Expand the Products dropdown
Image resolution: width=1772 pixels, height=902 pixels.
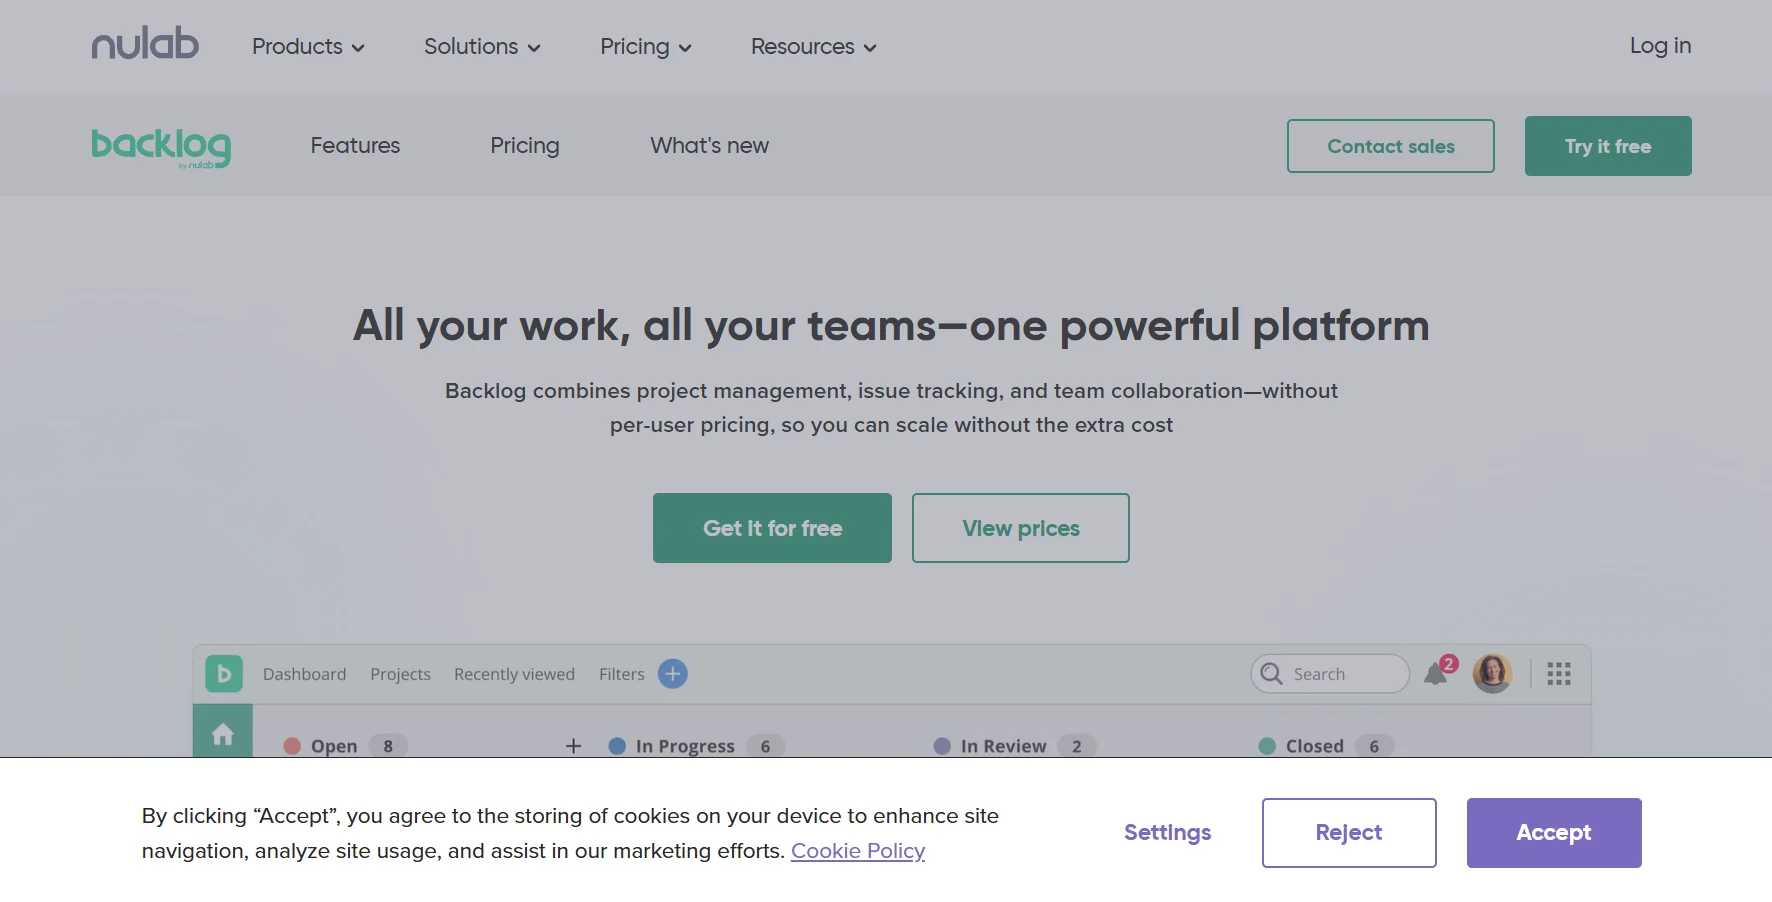[308, 47]
